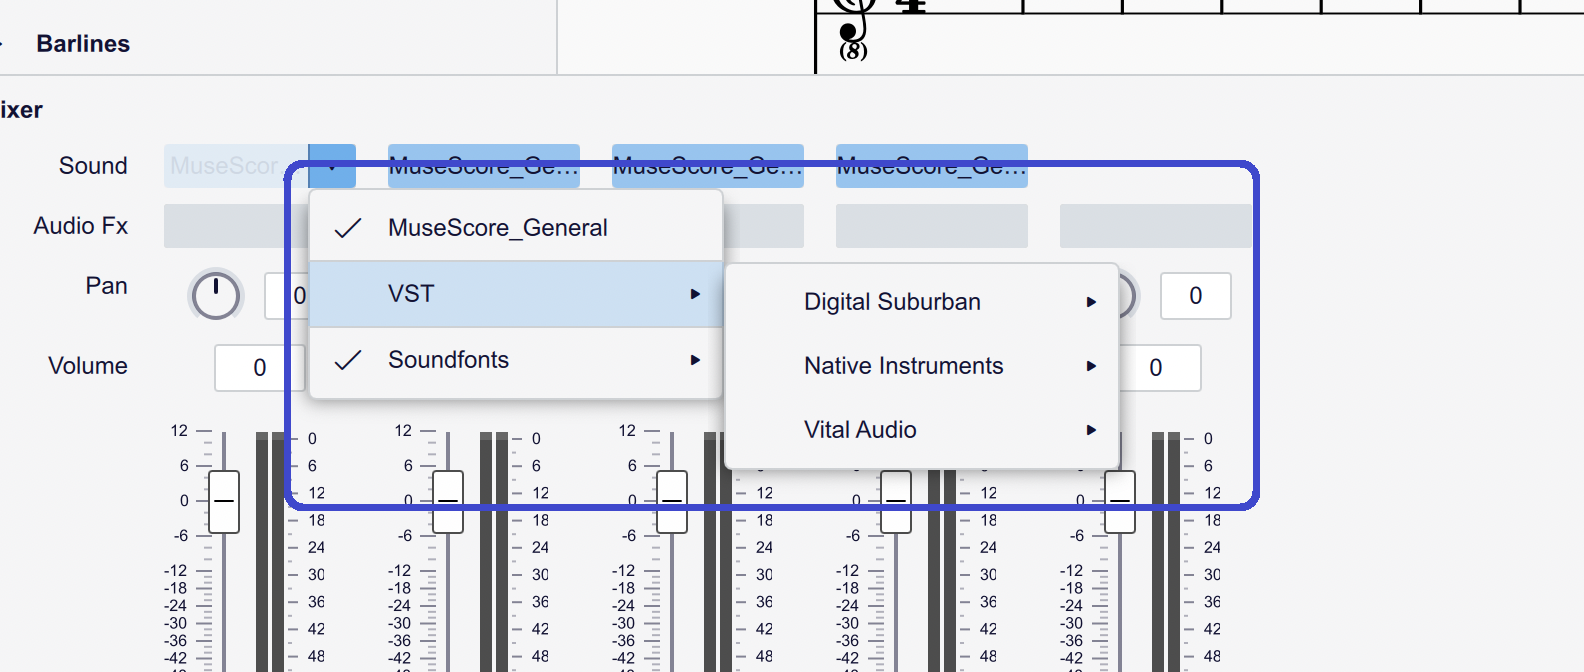The height and width of the screenshot is (672, 1584).
Task: Click the fourth channel volume fader handle
Action: [x=896, y=501]
